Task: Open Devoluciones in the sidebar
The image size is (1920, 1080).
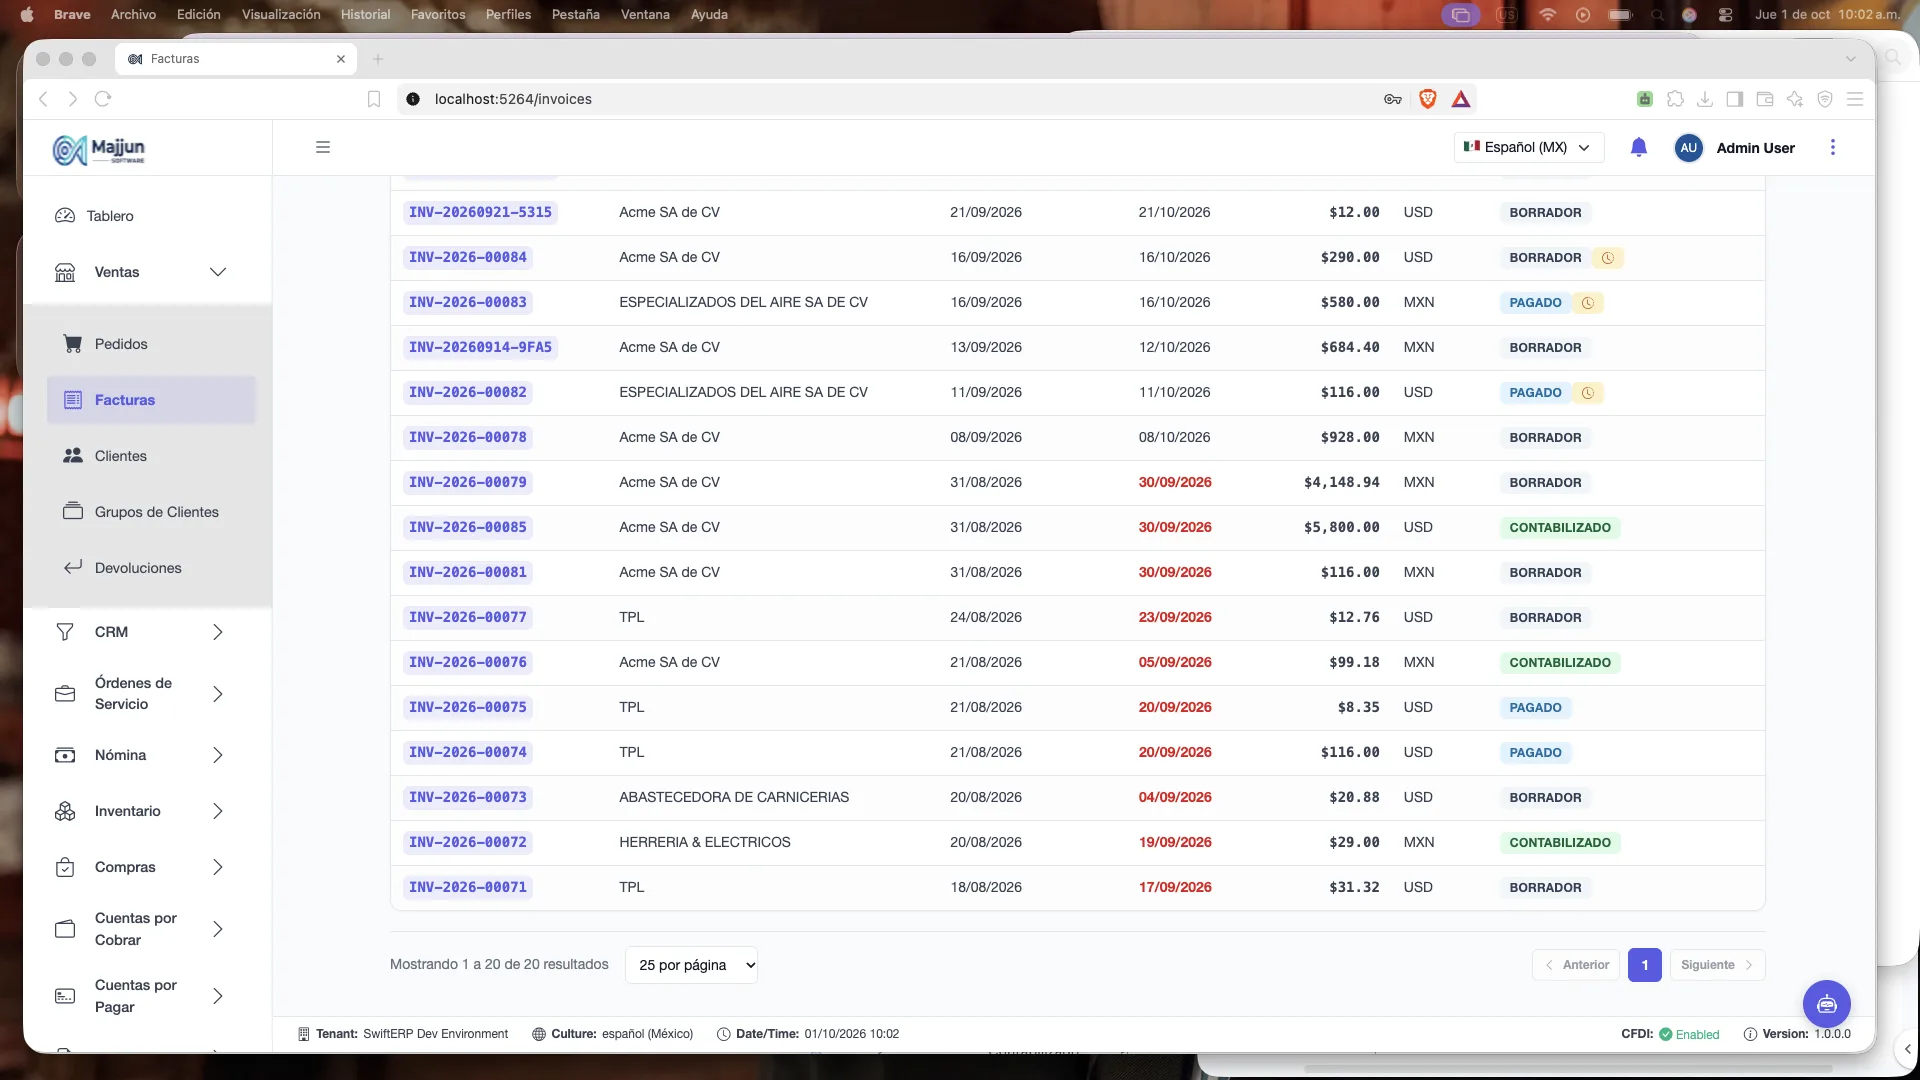Action: pyautogui.click(x=151, y=568)
